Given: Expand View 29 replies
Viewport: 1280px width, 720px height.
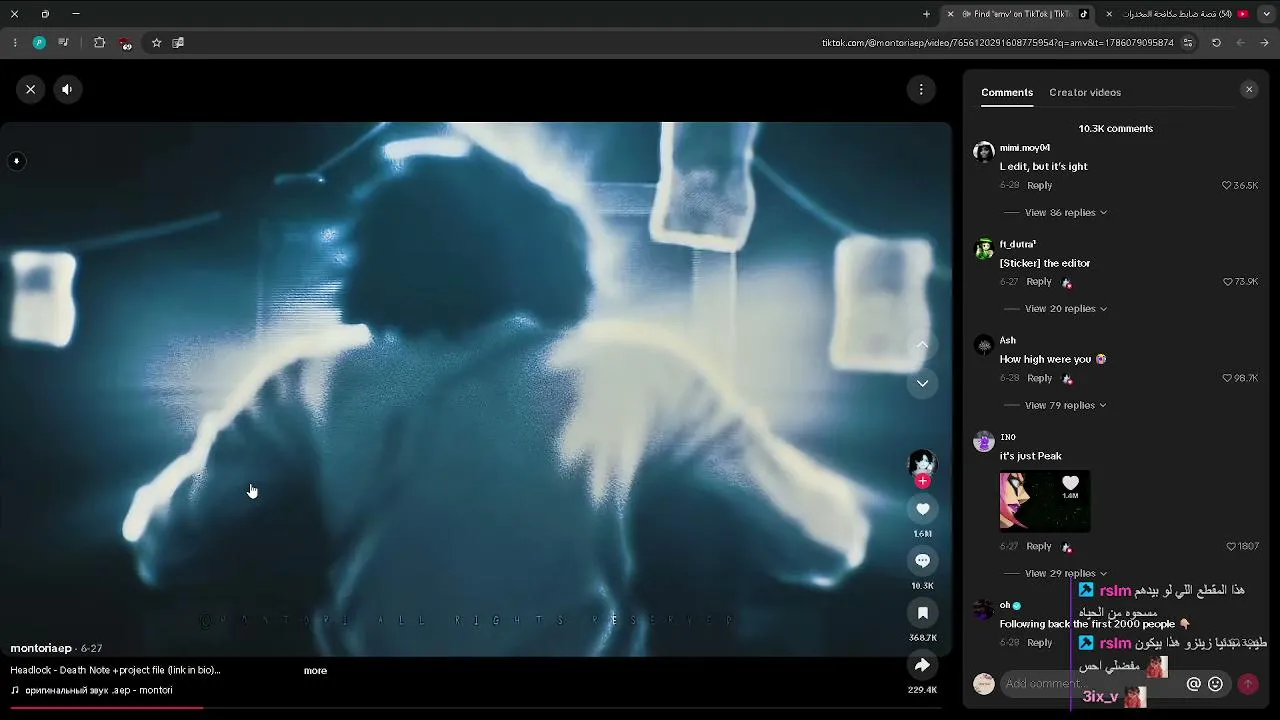Looking at the screenshot, I should 1065,573.
